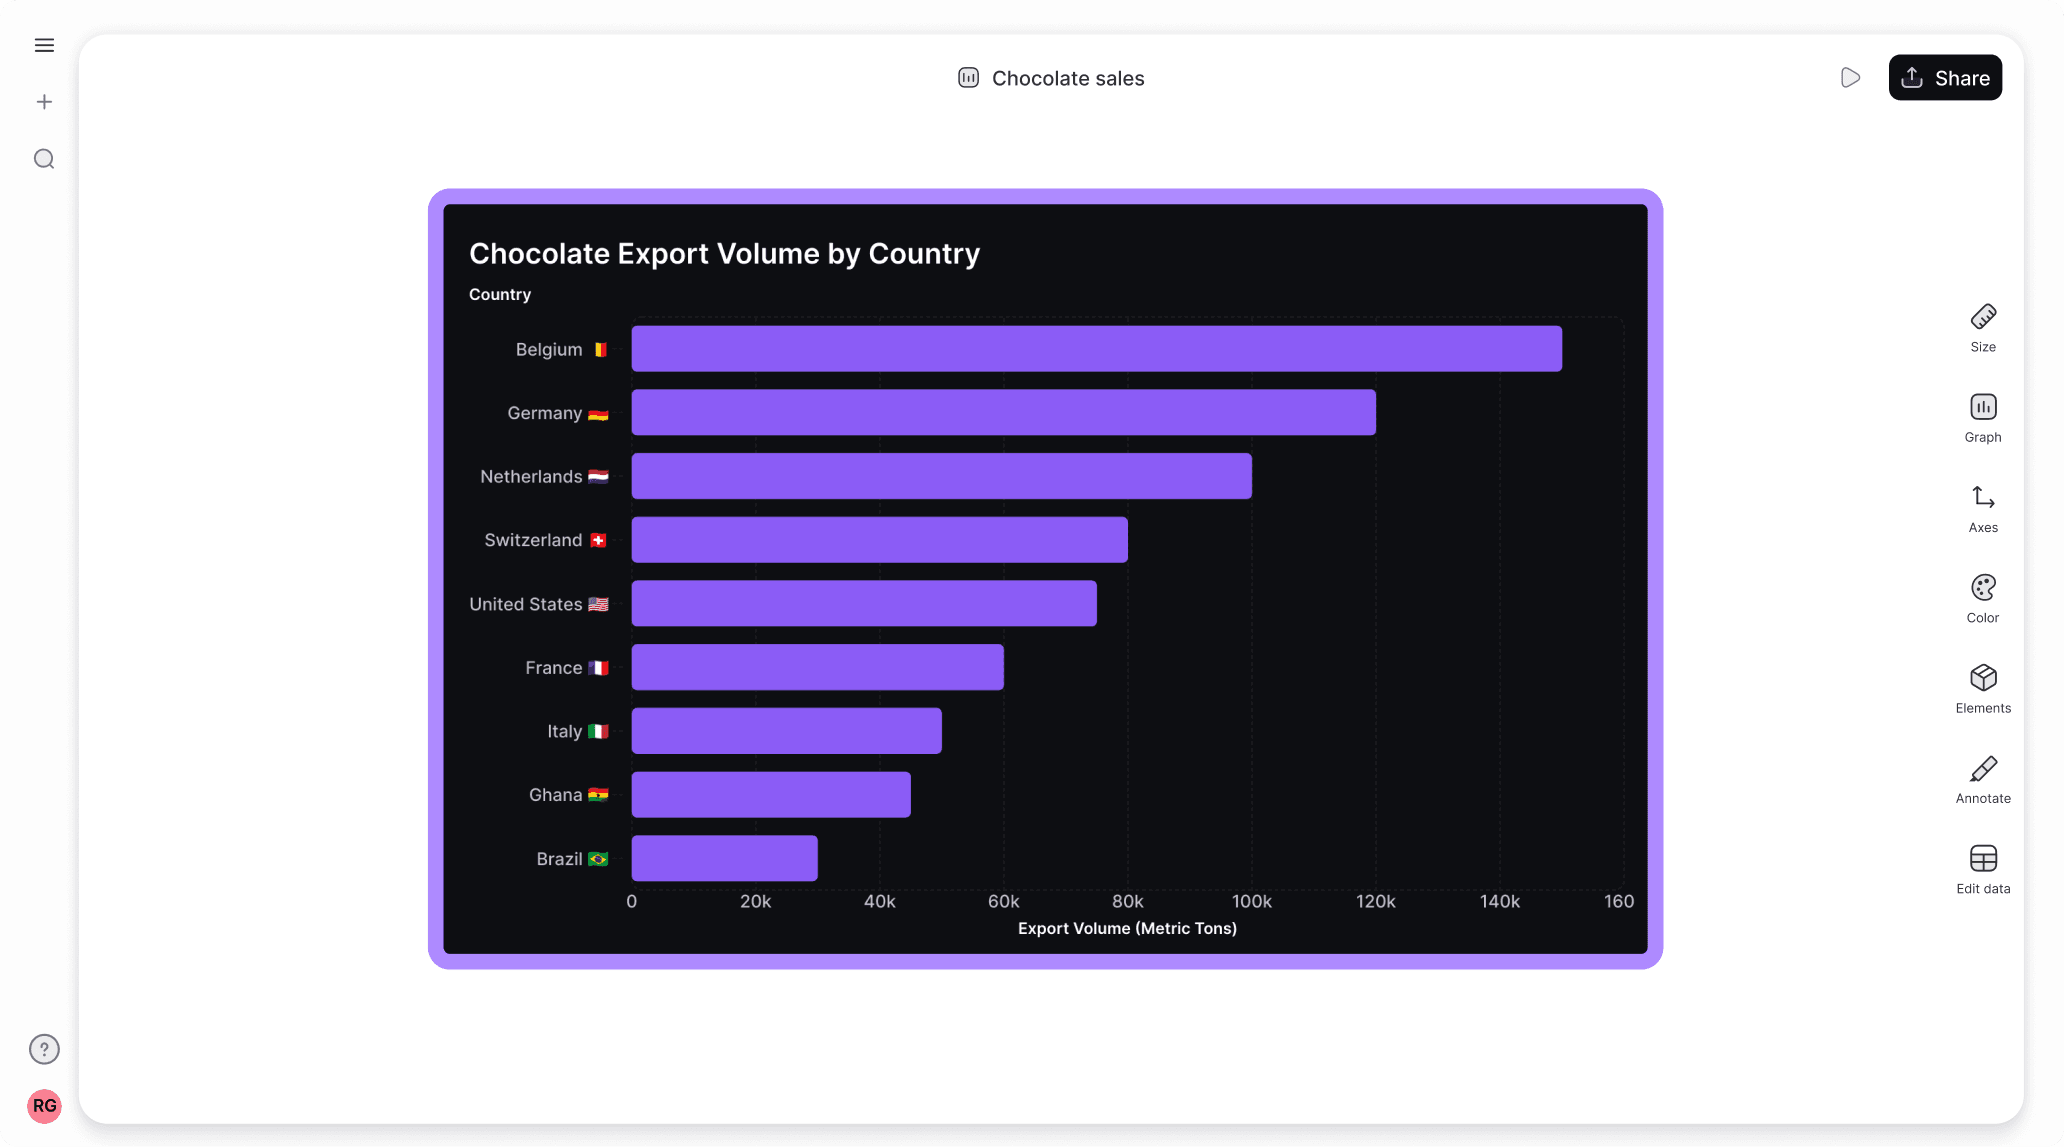Viewport: 2064px width, 1147px height.
Task: Click the plus icon to create new chart
Action: [44, 101]
